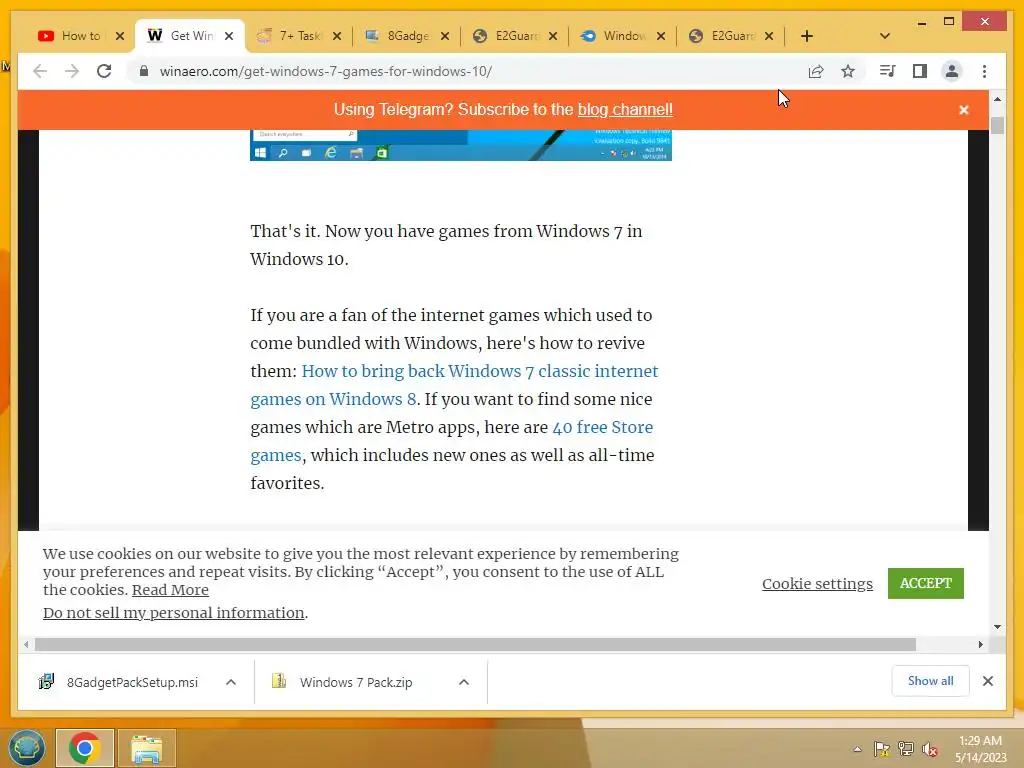Open the '40 free Store' games link
The height and width of the screenshot is (768, 1024).
pyautogui.click(x=602, y=427)
